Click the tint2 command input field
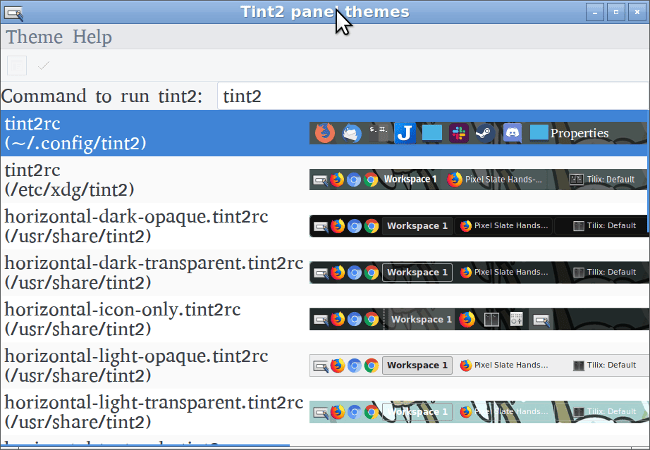 (x=433, y=96)
